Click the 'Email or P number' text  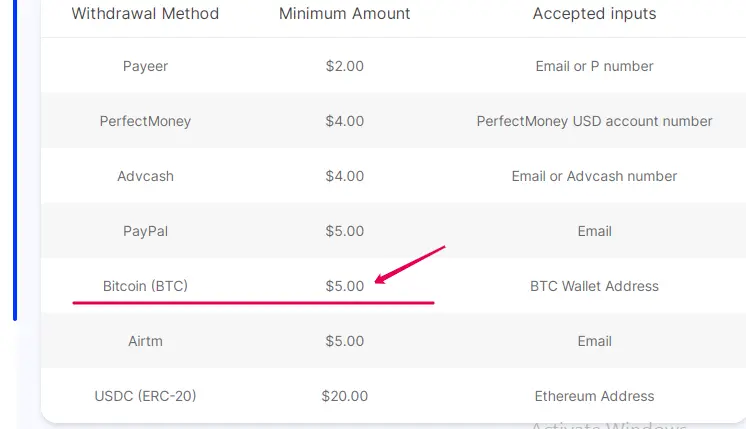tap(594, 66)
